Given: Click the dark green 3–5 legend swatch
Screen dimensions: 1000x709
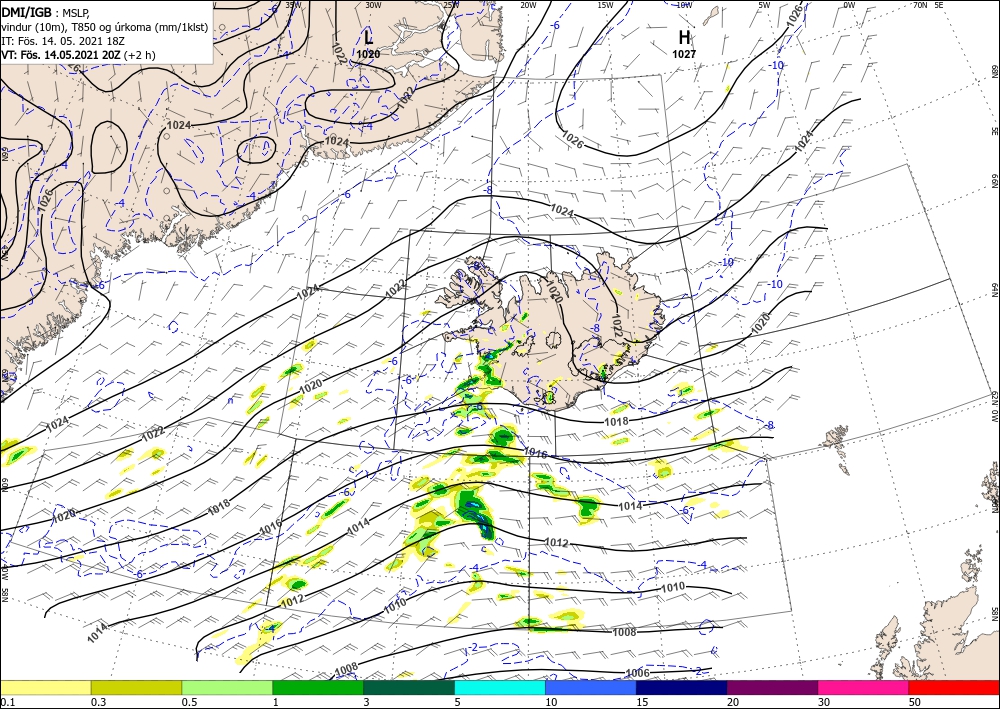Looking at the screenshot, I should pyautogui.click(x=409, y=688).
